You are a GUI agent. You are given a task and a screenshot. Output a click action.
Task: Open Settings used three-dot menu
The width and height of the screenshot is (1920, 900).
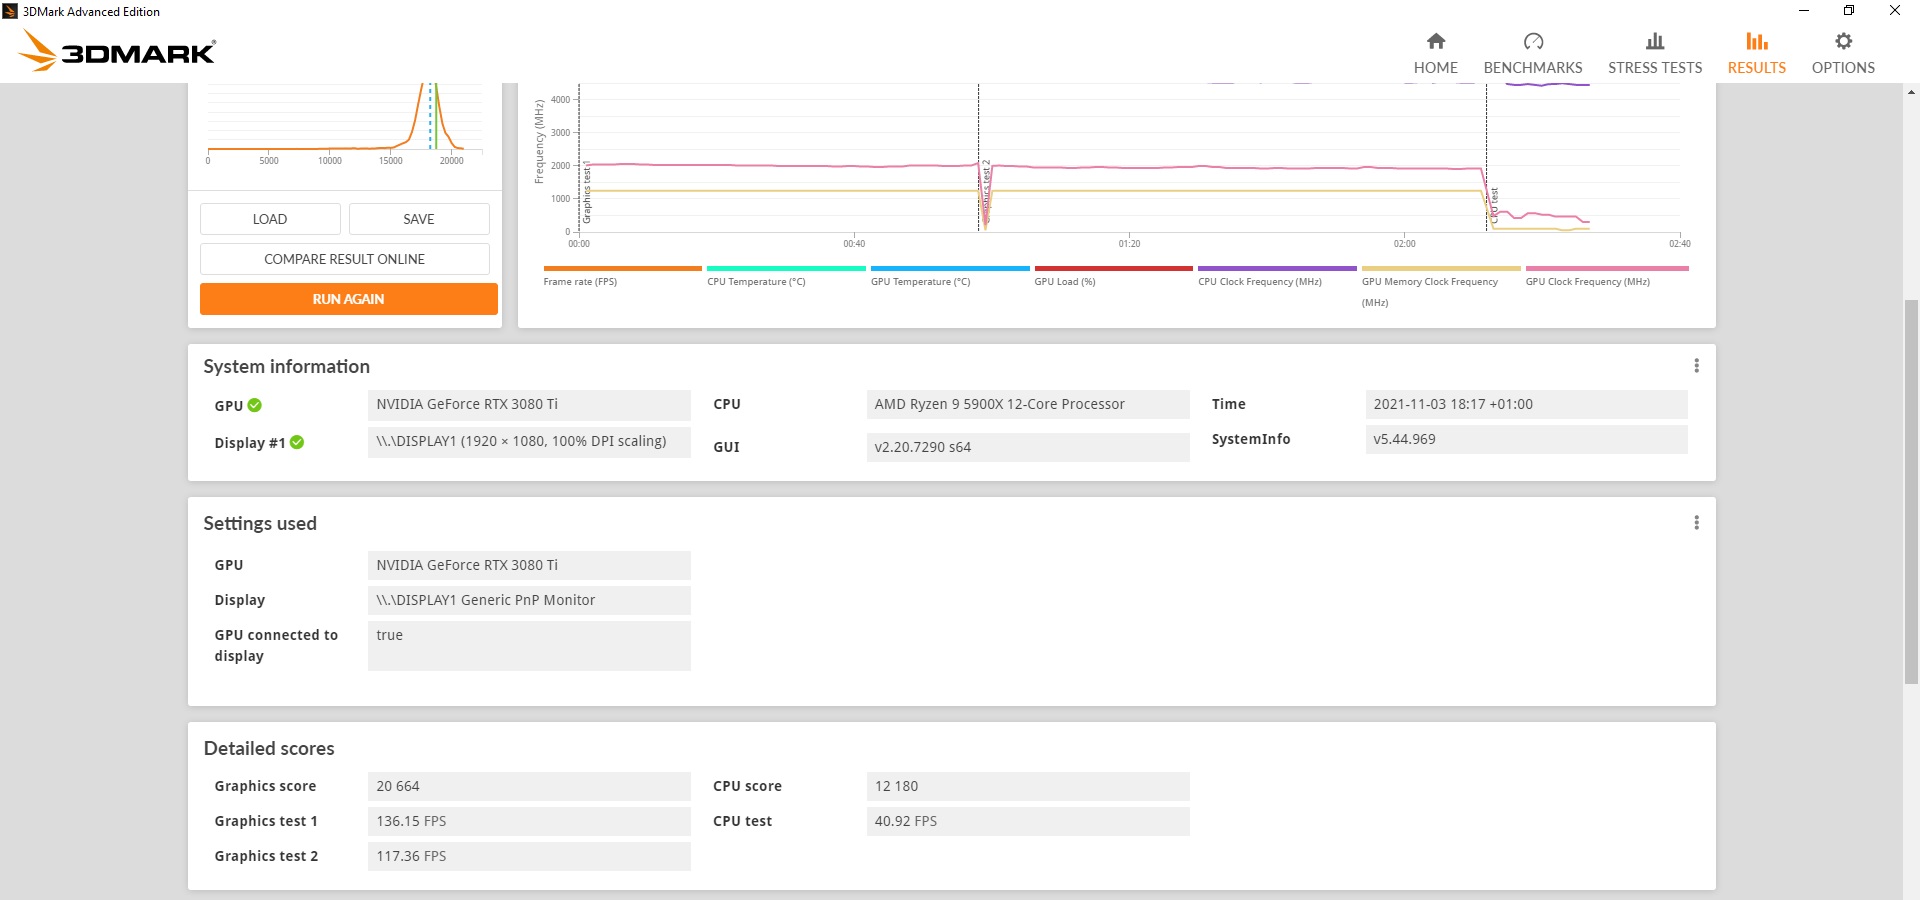(1696, 523)
